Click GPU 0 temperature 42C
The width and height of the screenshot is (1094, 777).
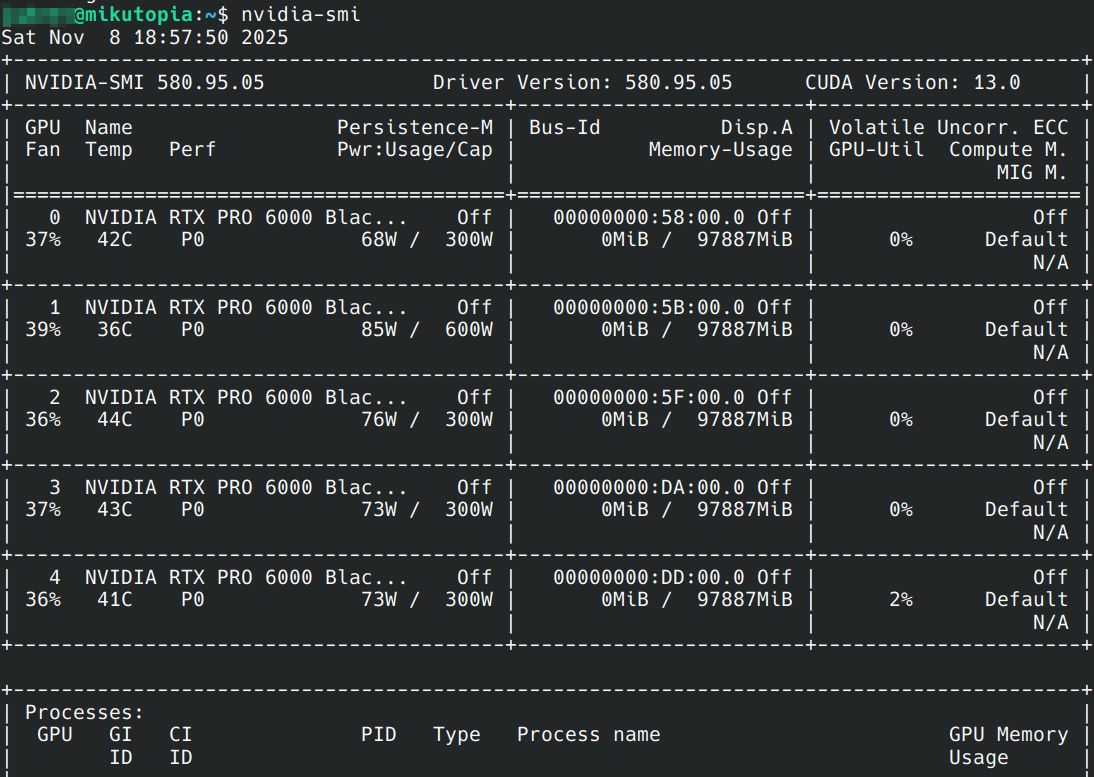tap(114, 240)
